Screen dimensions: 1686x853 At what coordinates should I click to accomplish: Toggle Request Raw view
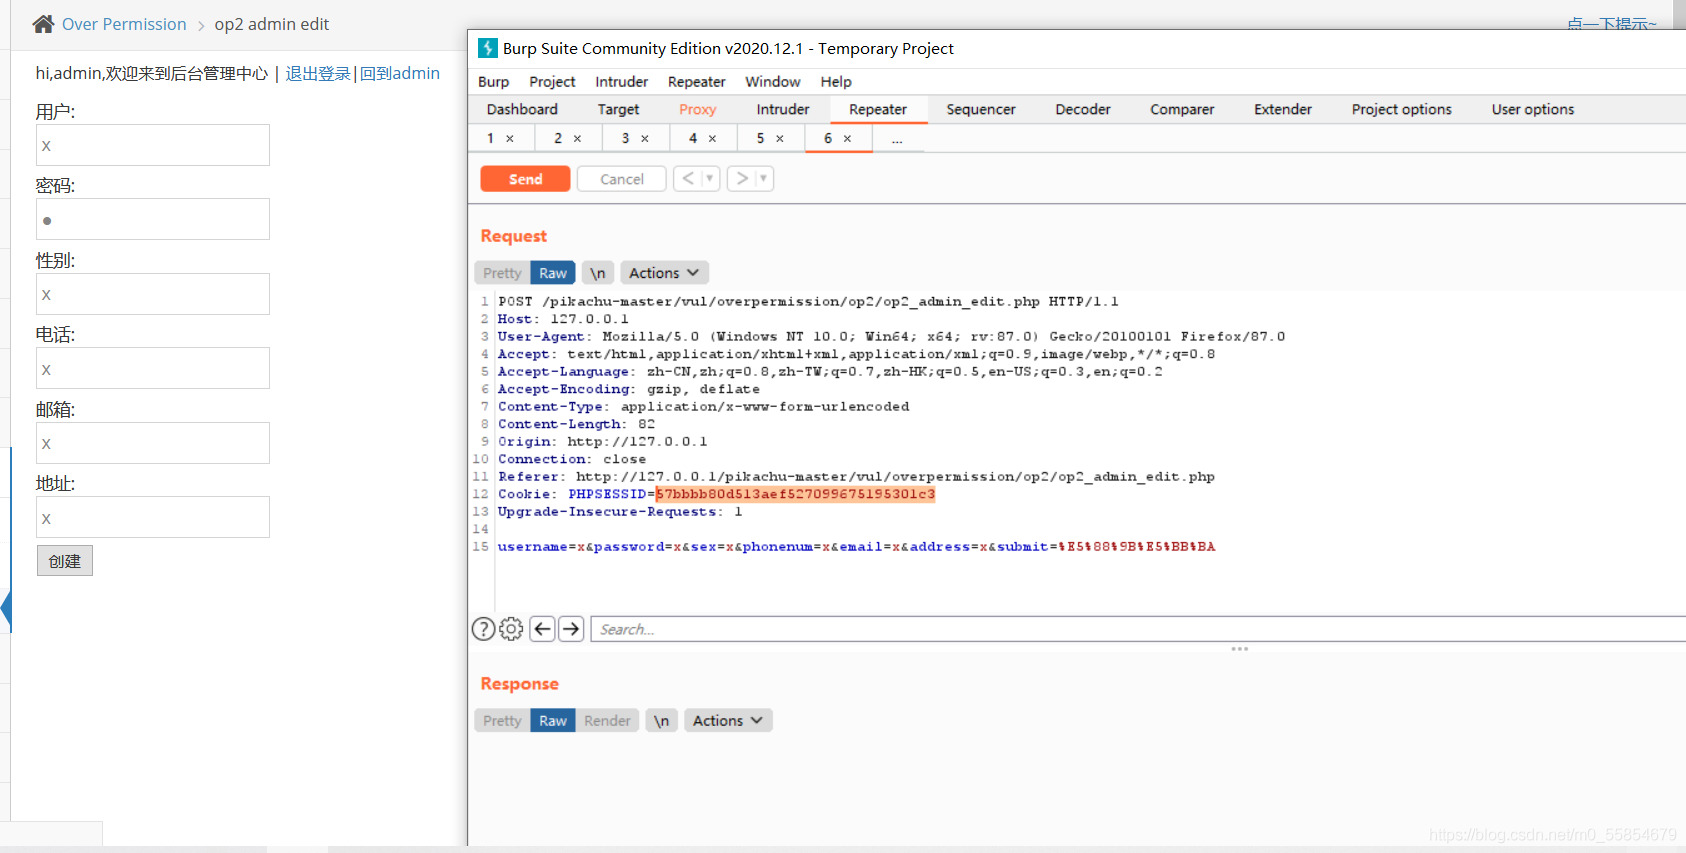[x=553, y=273]
